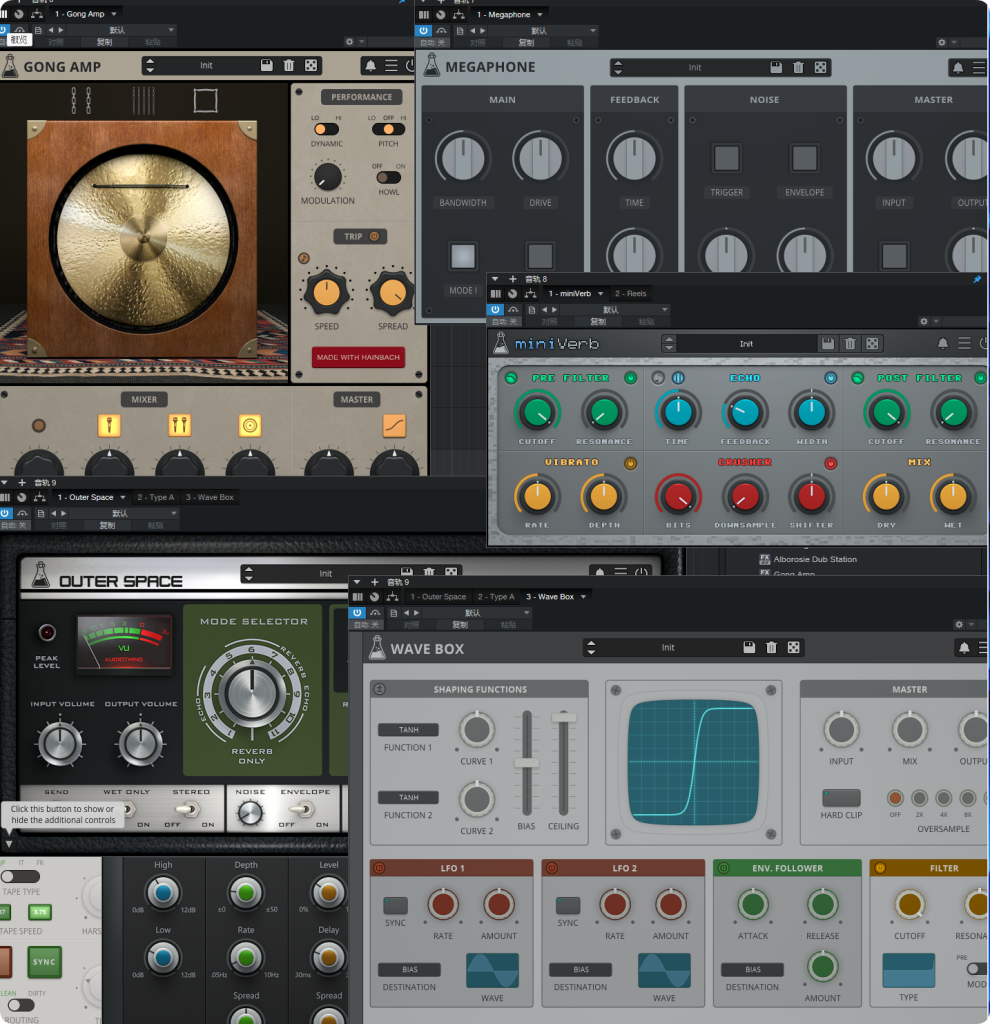
Task: Toggle Wave Box HARD CLIP switch
Action: point(841,797)
